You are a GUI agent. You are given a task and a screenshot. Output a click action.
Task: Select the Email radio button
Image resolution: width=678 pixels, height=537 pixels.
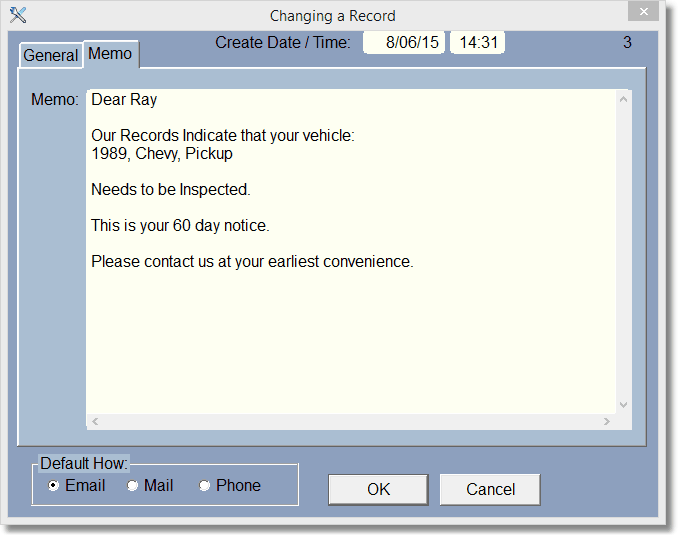point(54,486)
